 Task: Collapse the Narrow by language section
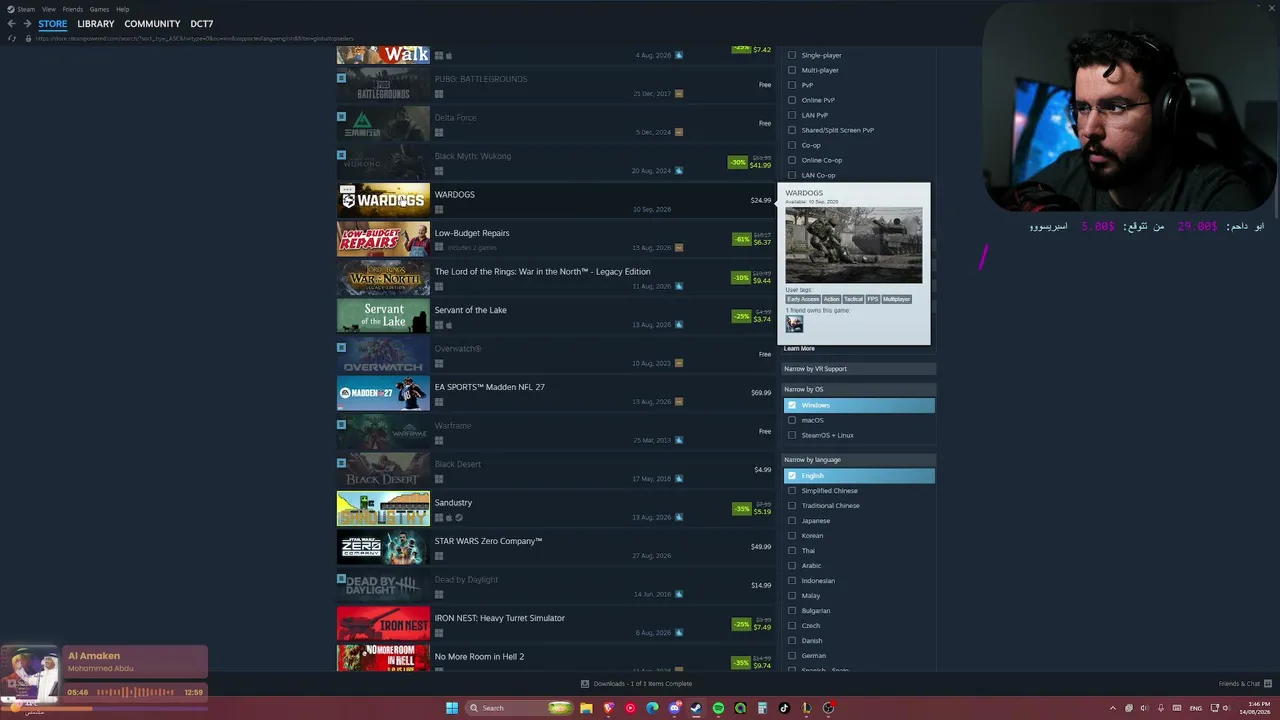pos(858,460)
